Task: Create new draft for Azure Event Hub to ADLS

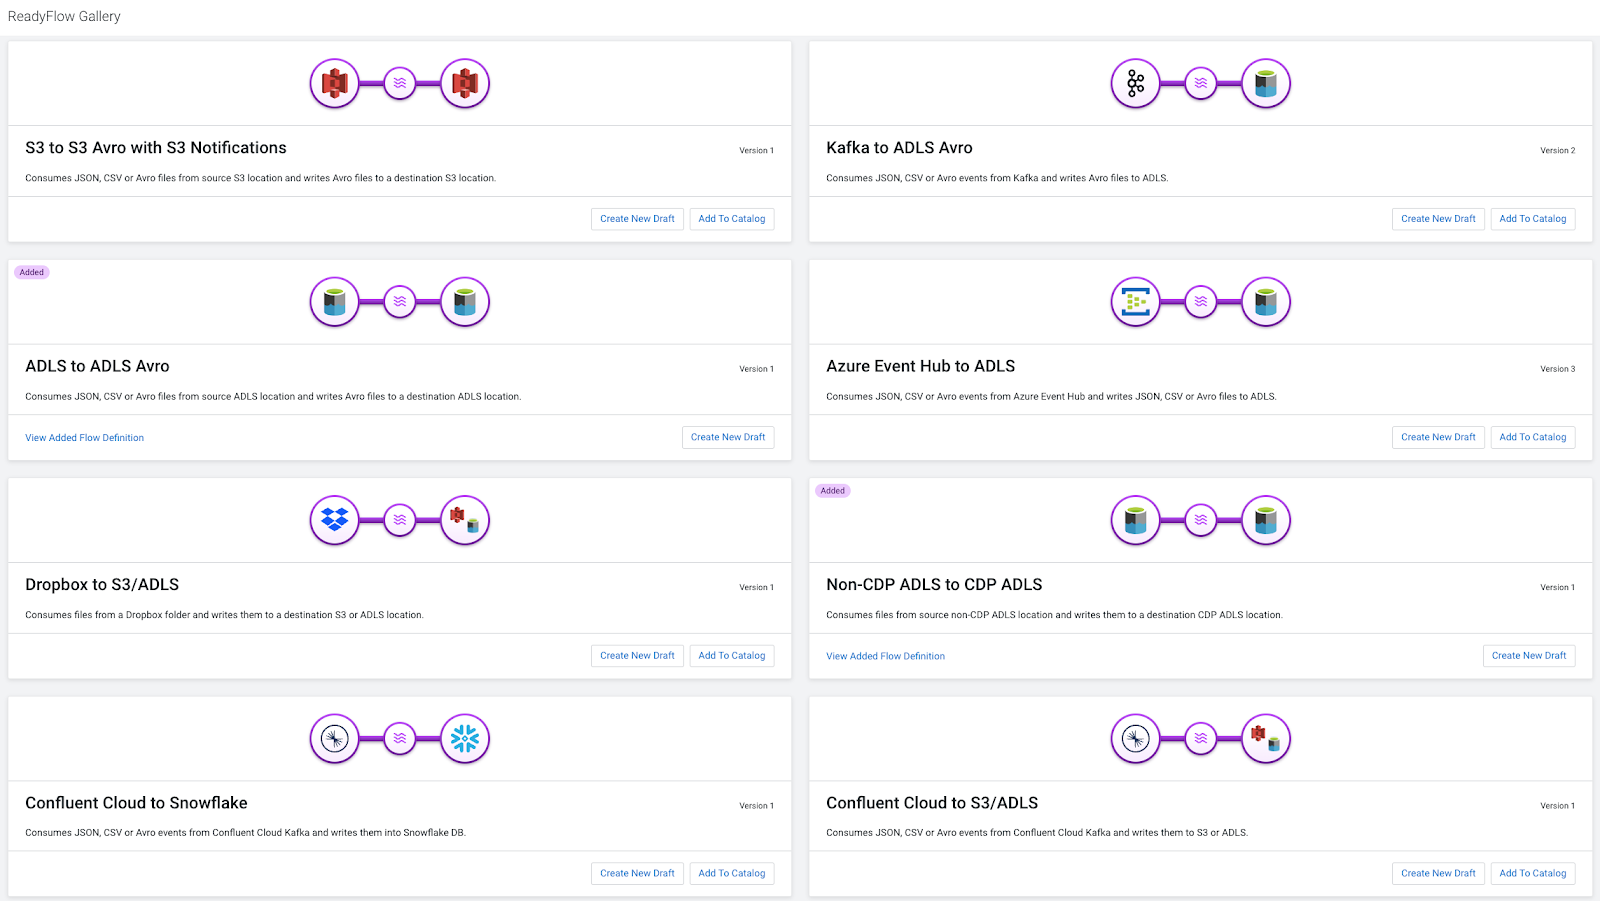Action: pos(1438,437)
